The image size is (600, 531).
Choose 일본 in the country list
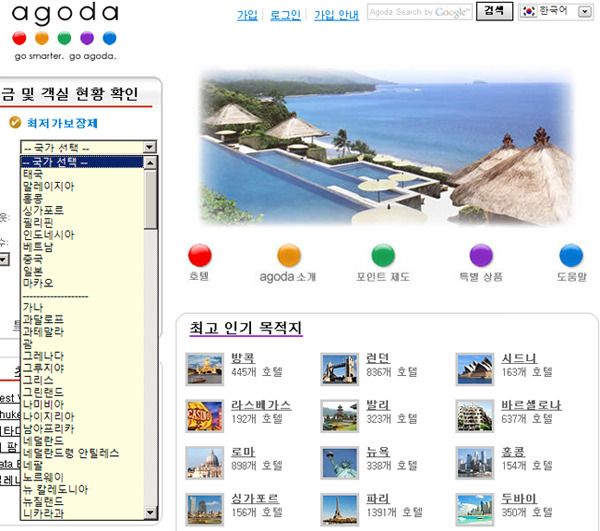[x=82, y=271]
